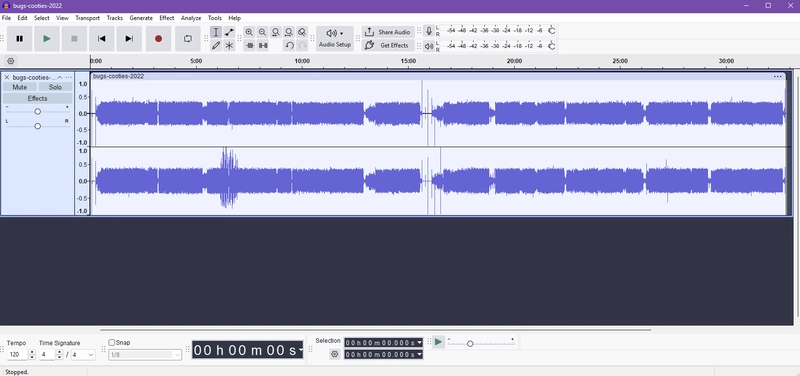
Task: Click the 20:00 mark on the timeline
Action: tap(514, 61)
